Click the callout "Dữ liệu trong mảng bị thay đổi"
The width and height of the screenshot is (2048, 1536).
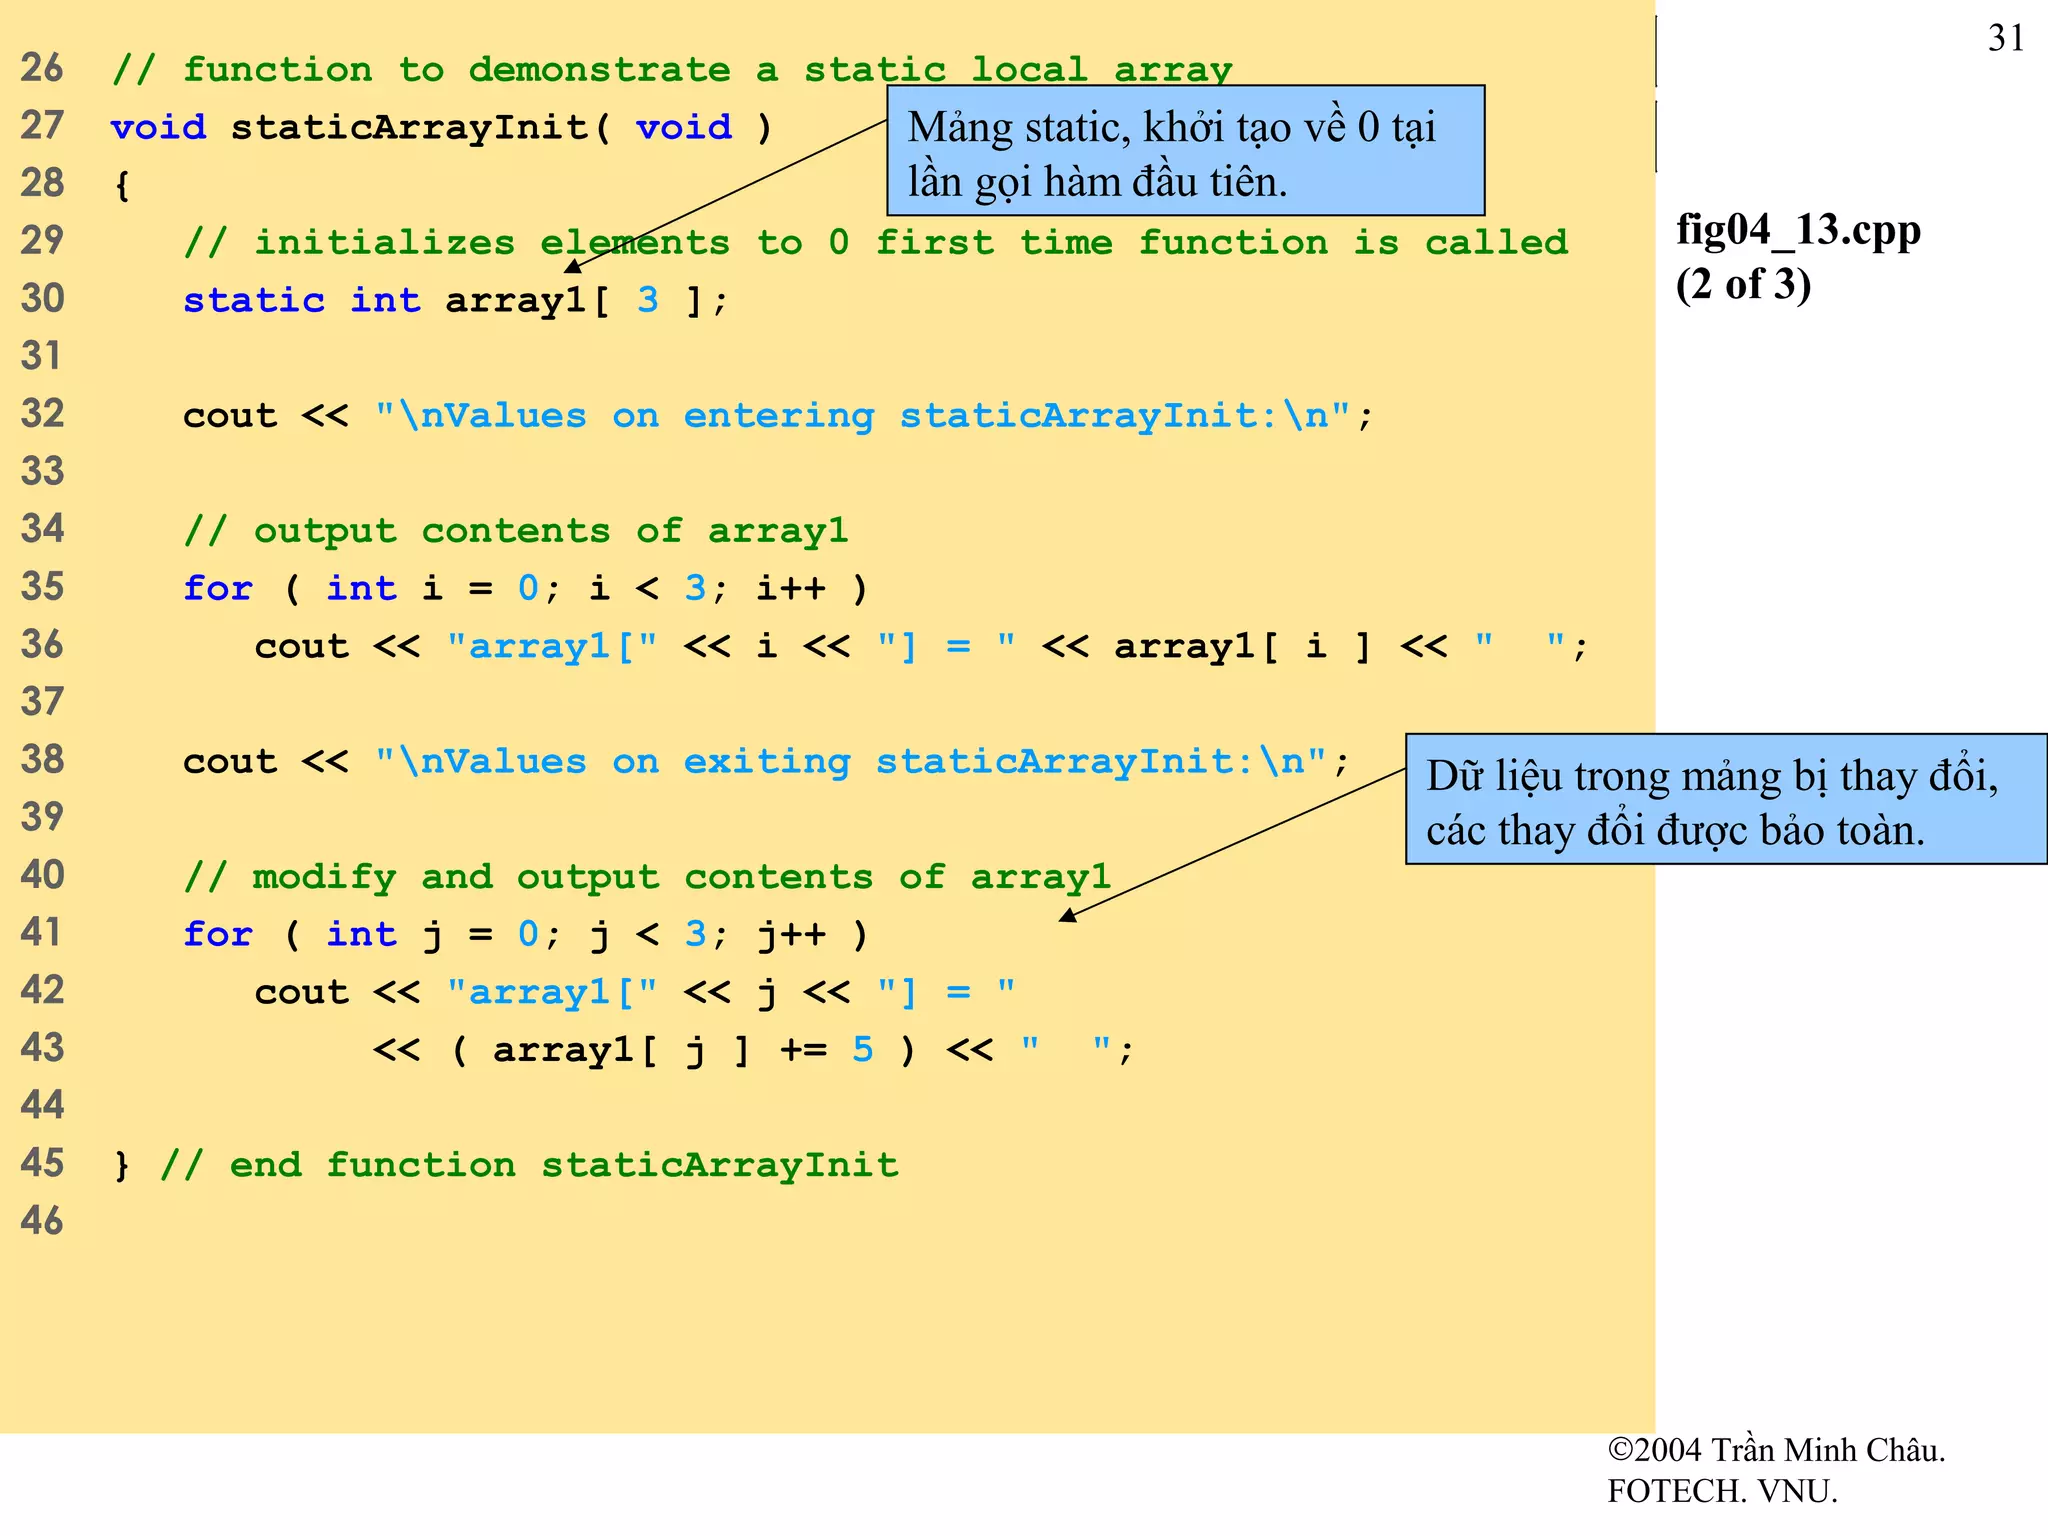(1726, 799)
